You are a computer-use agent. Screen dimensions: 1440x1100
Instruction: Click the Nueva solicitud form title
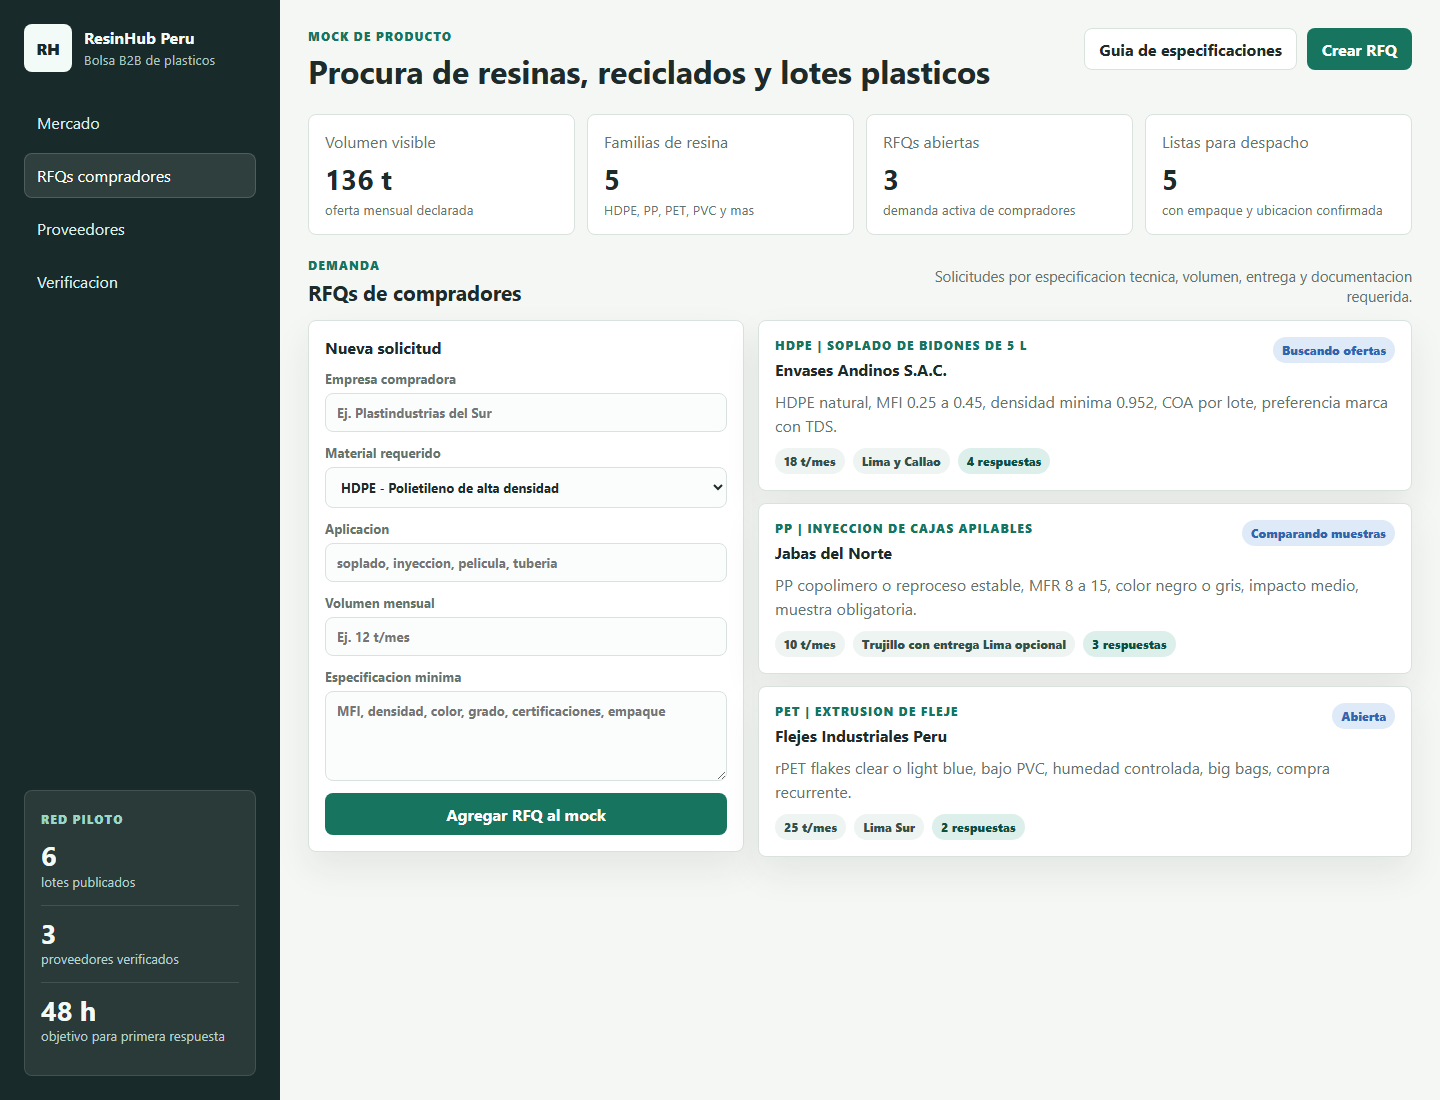[383, 348]
